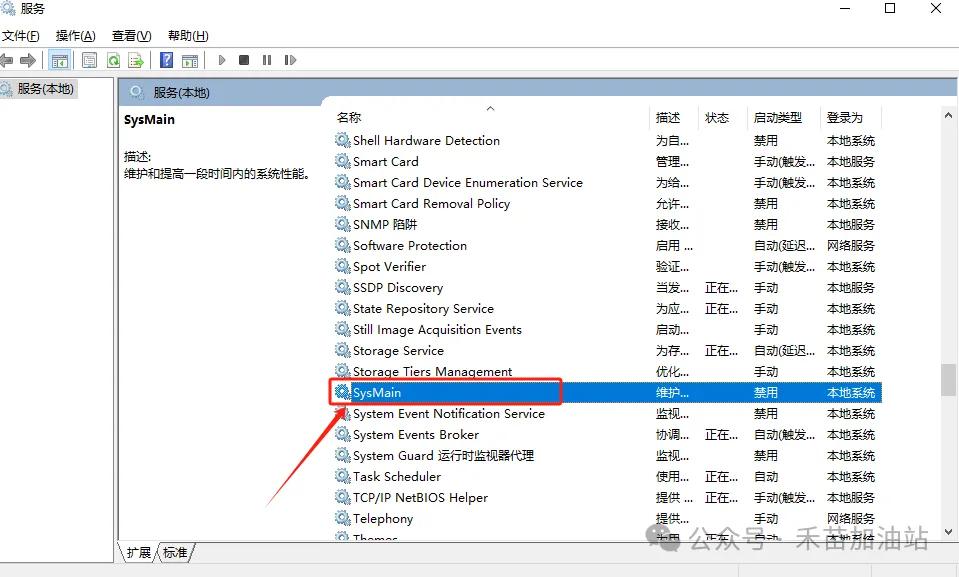
Task: Open the 查看(V) menu
Action: (x=131, y=36)
